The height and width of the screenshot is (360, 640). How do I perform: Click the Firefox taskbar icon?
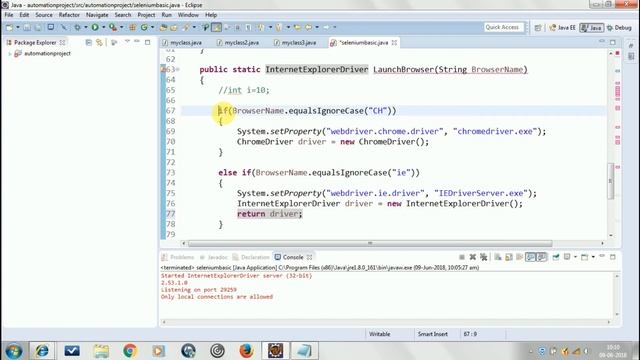point(246,351)
